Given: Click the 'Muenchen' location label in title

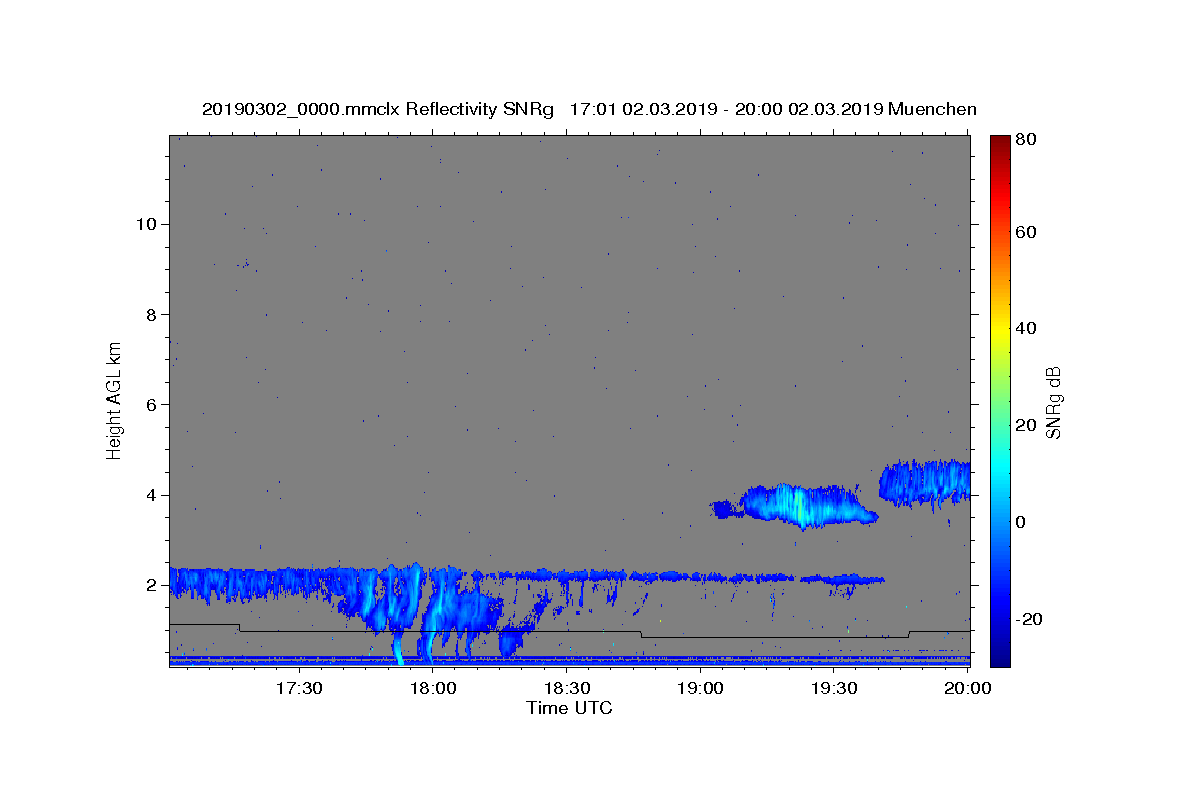Looking at the screenshot, I should coord(932,109).
